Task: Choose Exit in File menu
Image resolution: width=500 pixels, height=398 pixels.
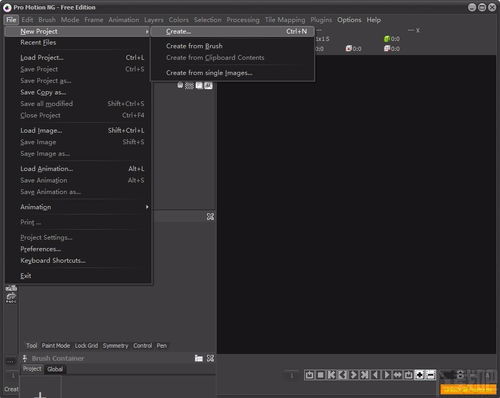Action: 78,276
